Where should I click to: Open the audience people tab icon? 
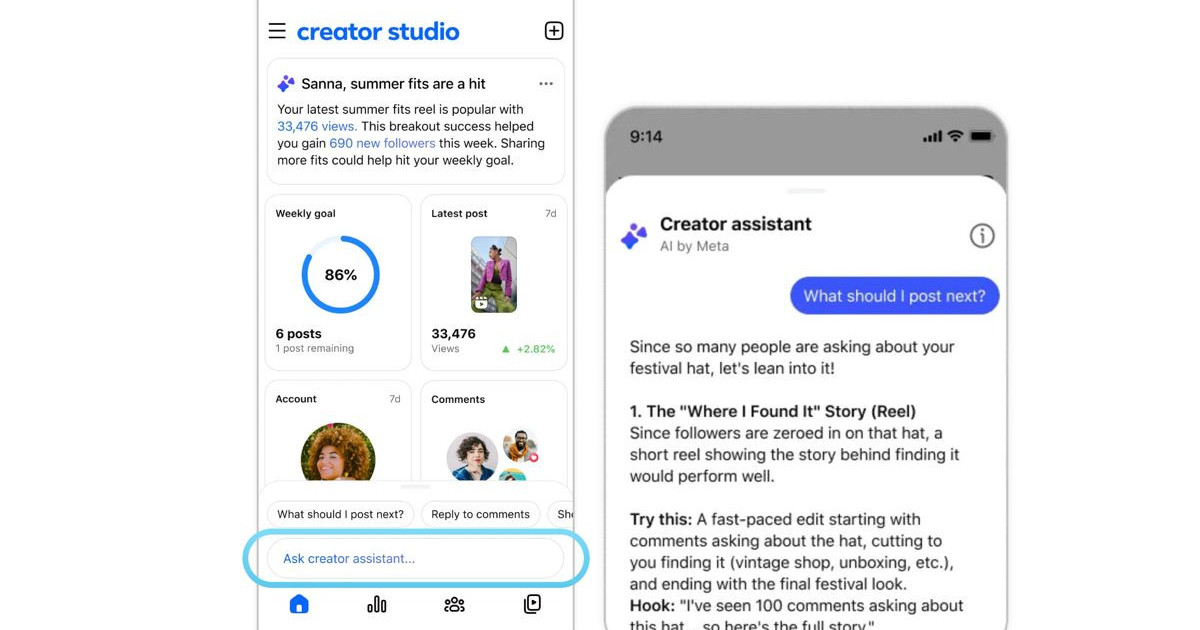point(454,604)
